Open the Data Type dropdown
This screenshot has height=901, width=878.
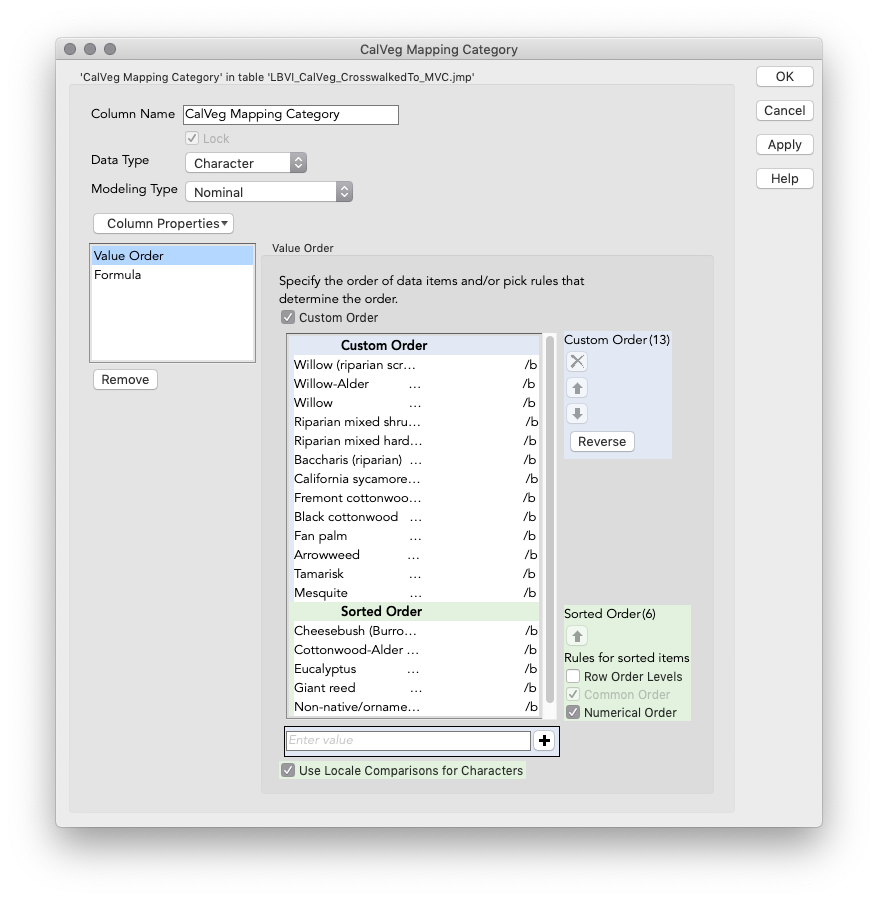pos(246,163)
